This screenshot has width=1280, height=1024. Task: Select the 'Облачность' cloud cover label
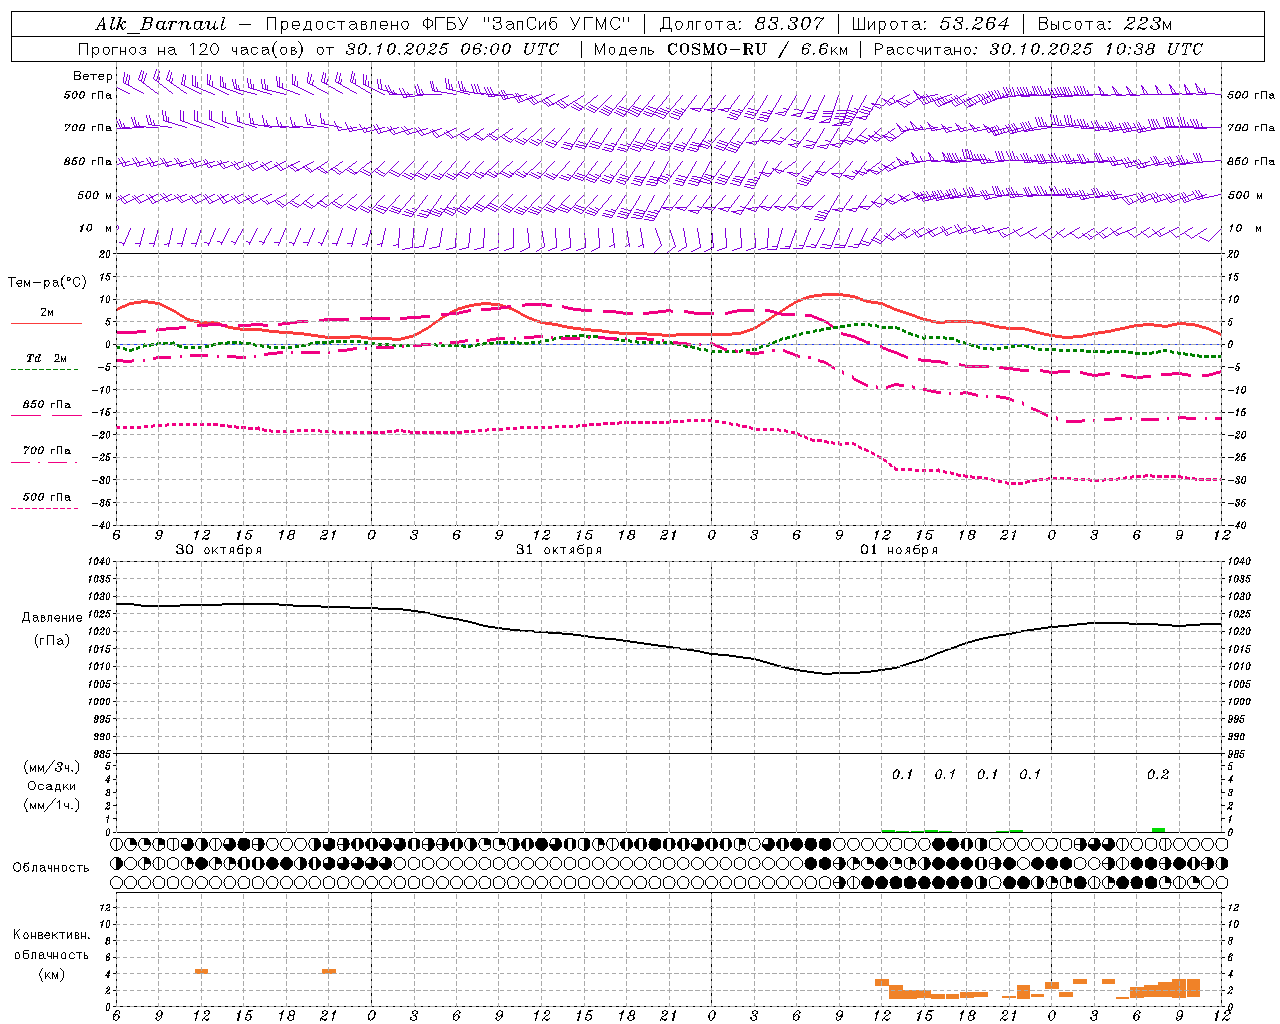[51, 868]
